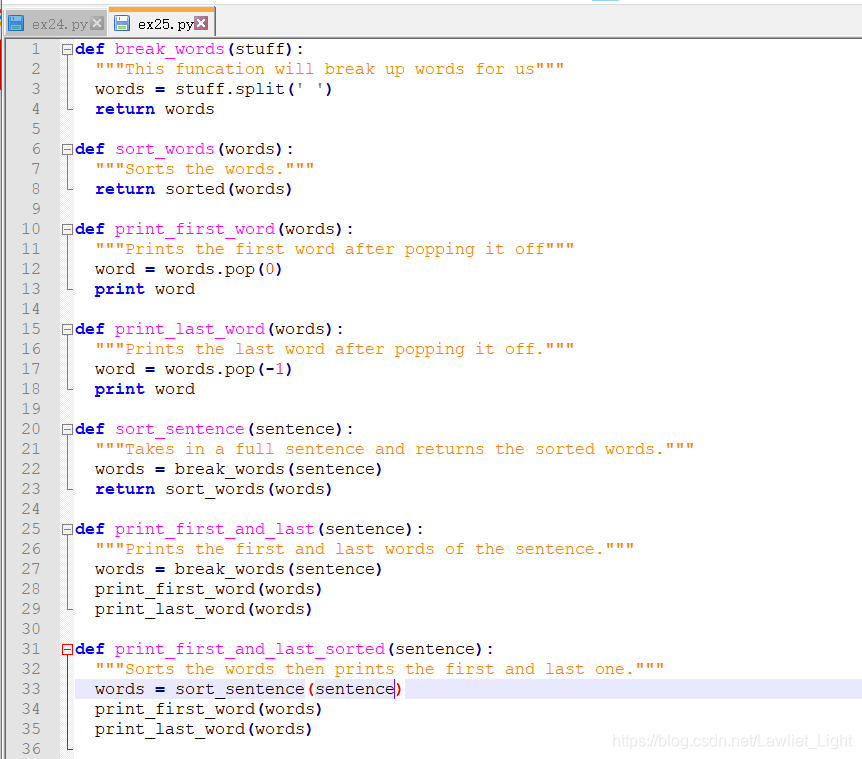862x759 pixels.
Task: Click function name print_first_and_last on line 25
Action: [x=214, y=529]
